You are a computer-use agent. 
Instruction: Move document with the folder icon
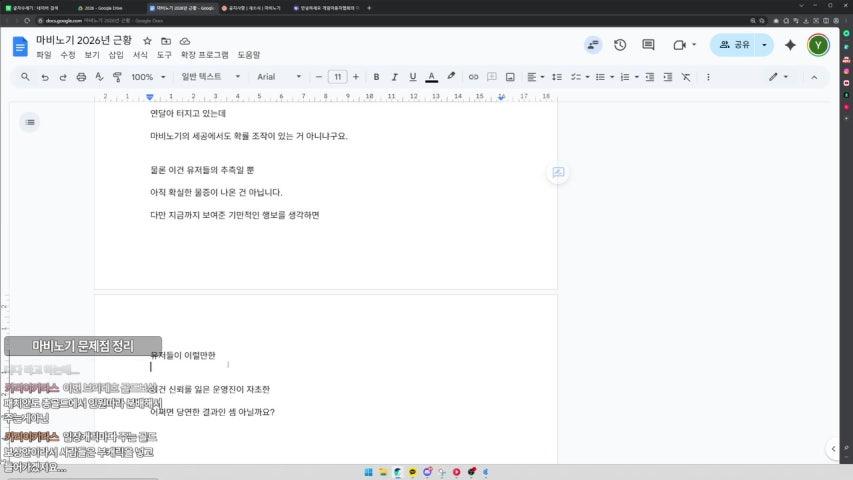click(166, 41)
